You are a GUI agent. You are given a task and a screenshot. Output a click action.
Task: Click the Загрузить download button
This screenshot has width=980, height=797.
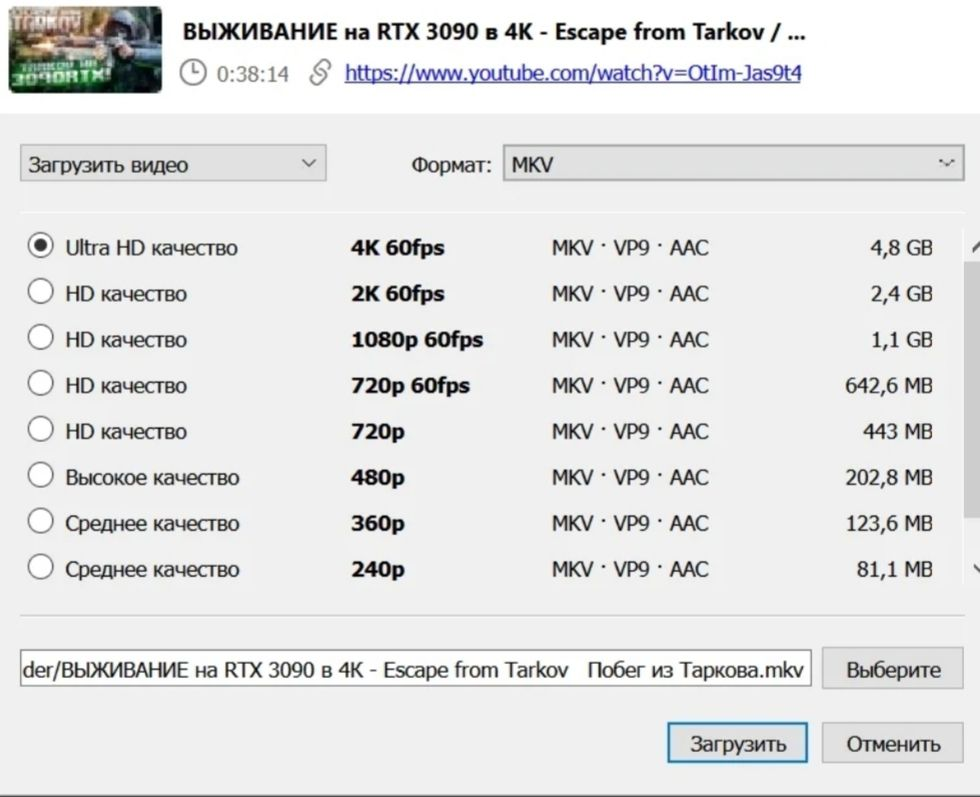738,743
